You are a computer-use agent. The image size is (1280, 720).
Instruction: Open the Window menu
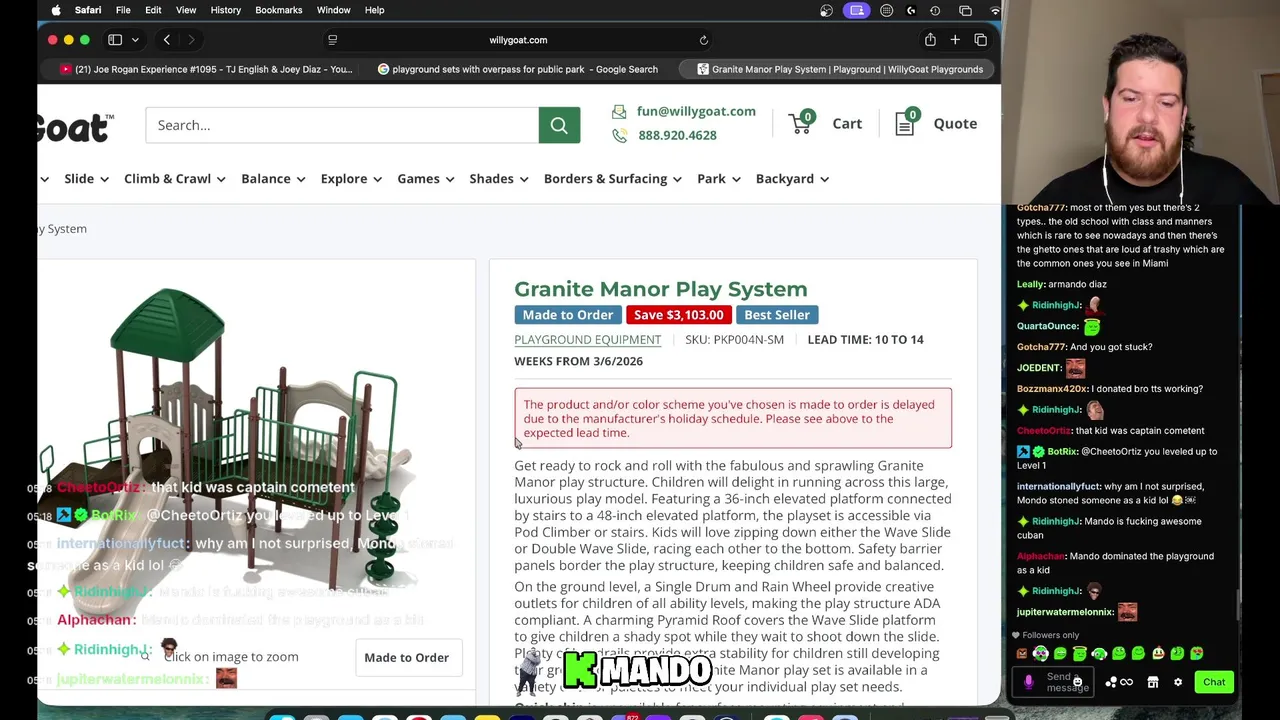tap(334, 10)
